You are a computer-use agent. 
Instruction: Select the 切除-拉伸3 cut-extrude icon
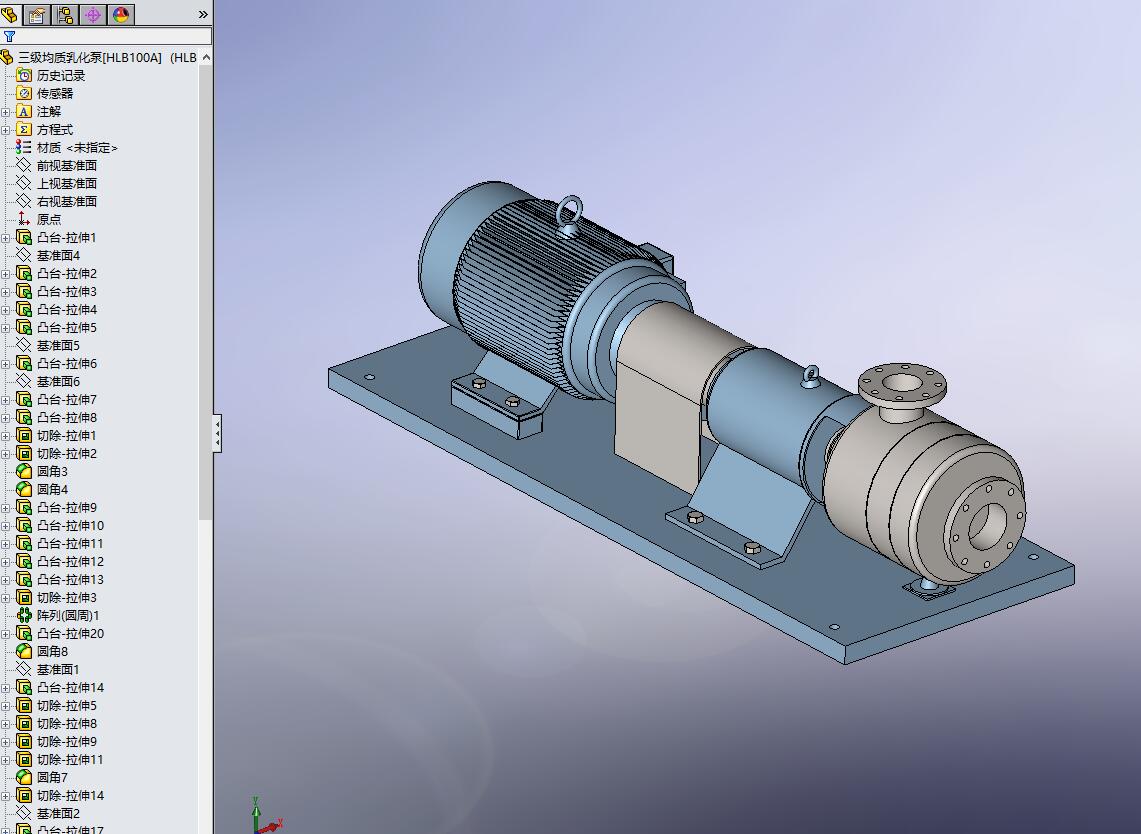click(24, 597)
